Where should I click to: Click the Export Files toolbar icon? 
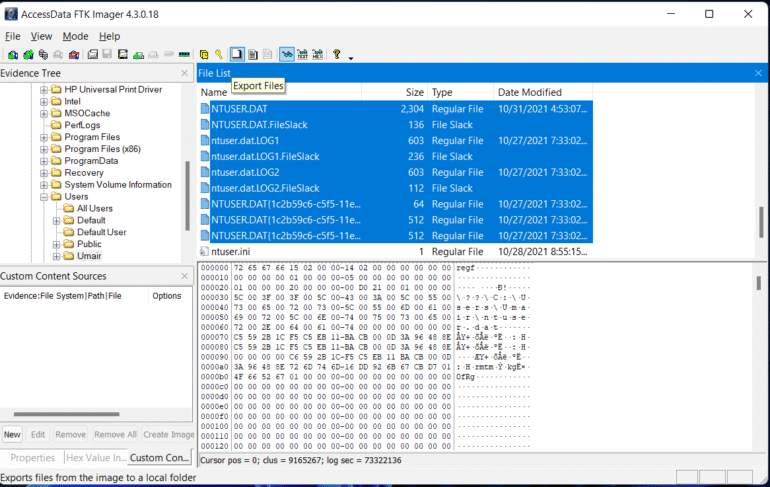pyautogui.click(x=237, y=54)
